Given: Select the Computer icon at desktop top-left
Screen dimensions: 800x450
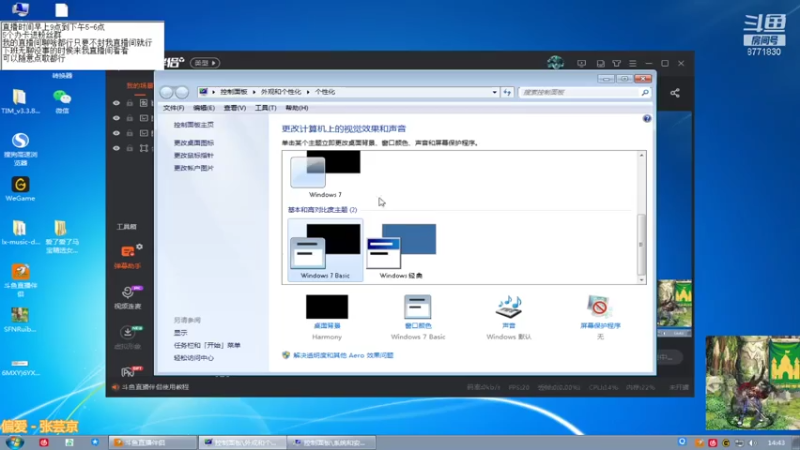Looking at the screenshot, I should pos(20,9).
